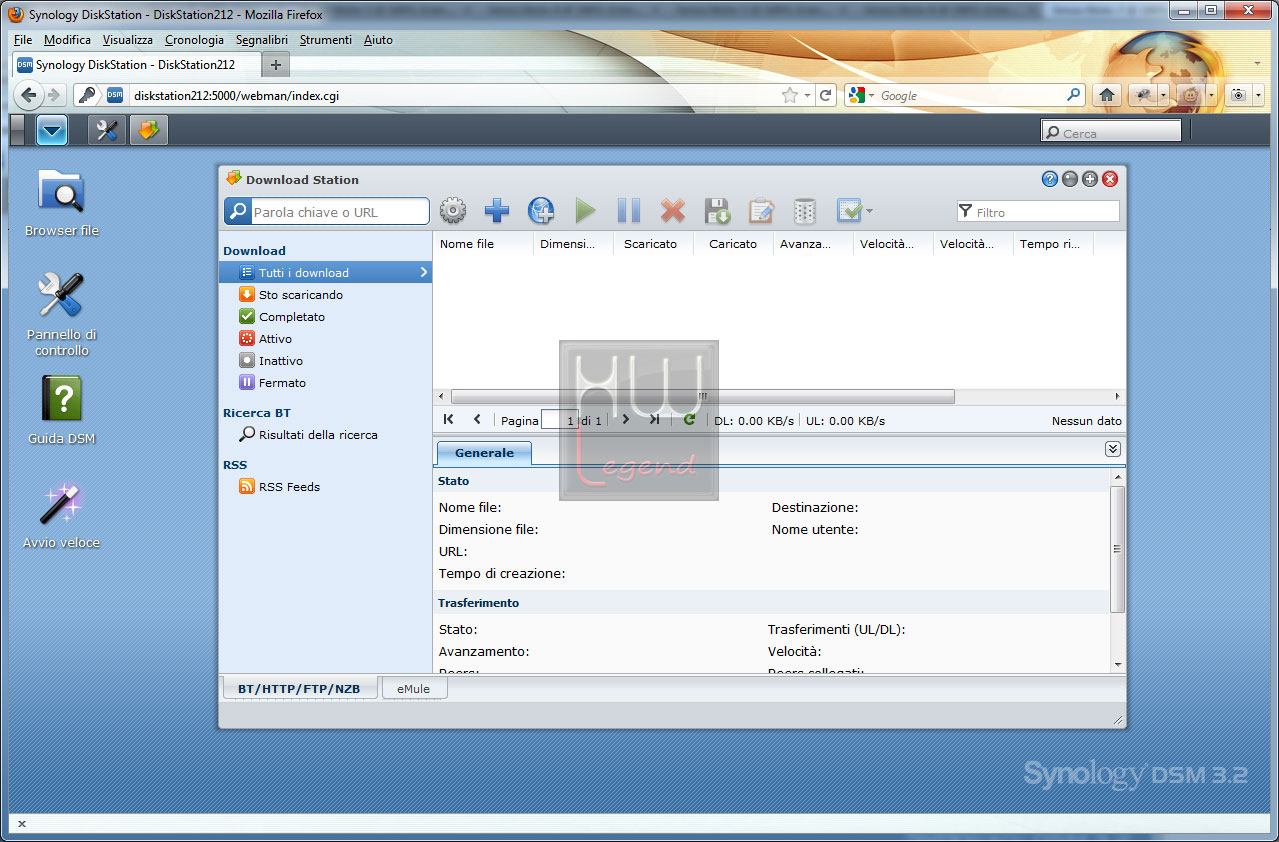Refresh the download list
The width and height of the screenshot is (1279, 842).
(x=689, y=420)
